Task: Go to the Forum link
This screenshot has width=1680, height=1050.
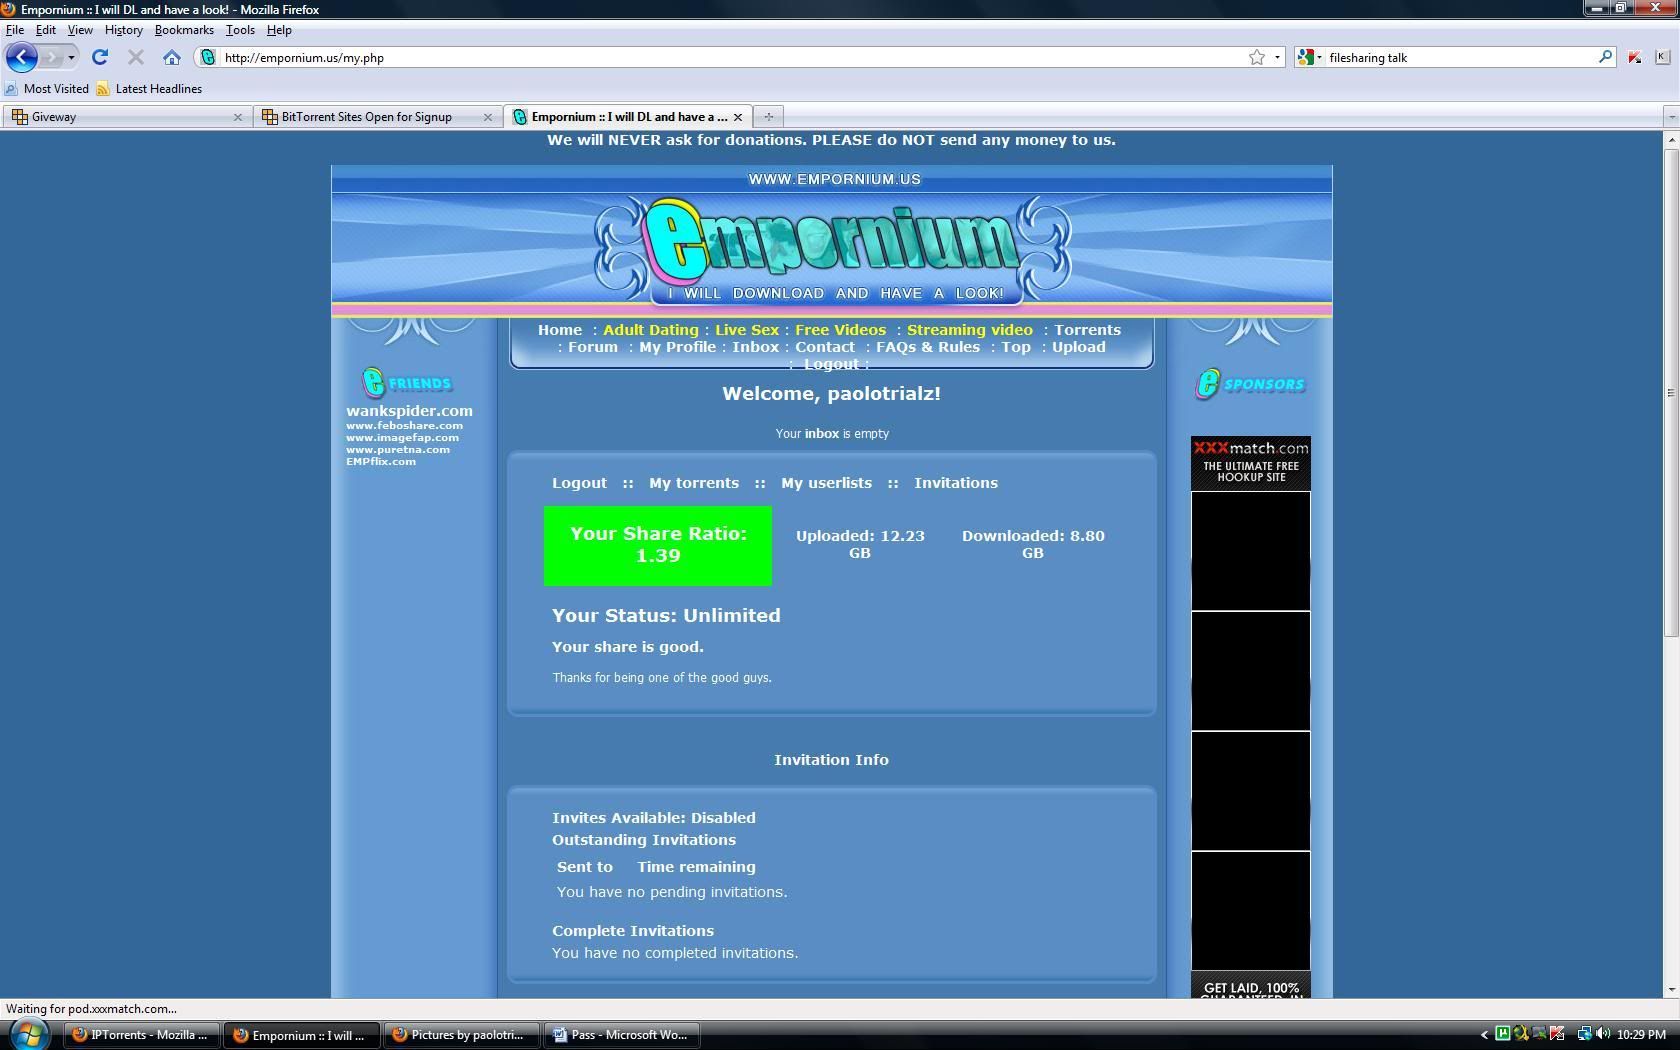Action: coord(593,347)
